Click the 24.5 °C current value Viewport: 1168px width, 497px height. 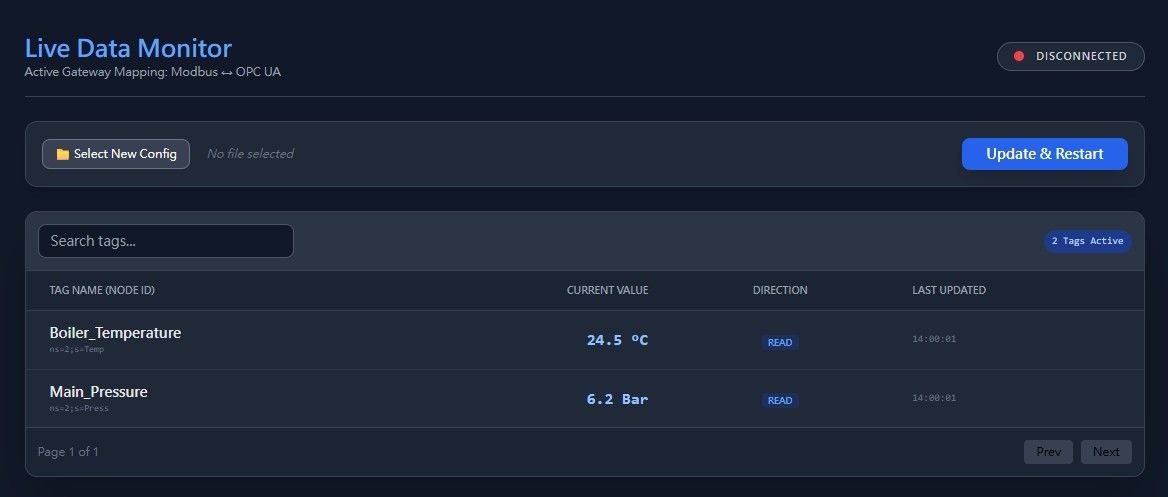pyautogui.click(x=617, y=340)
